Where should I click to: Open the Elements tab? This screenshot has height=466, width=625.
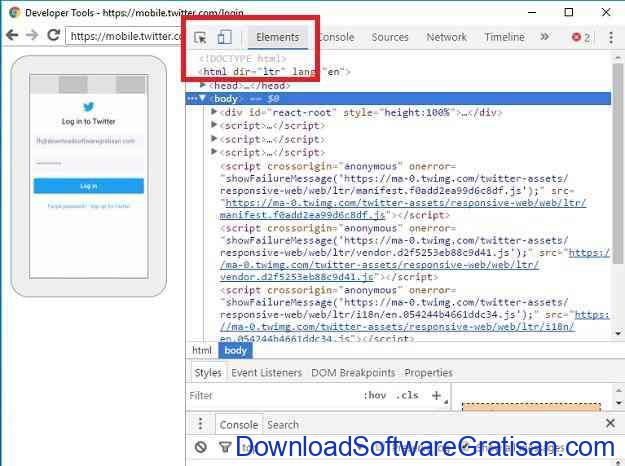coord(277,37)
